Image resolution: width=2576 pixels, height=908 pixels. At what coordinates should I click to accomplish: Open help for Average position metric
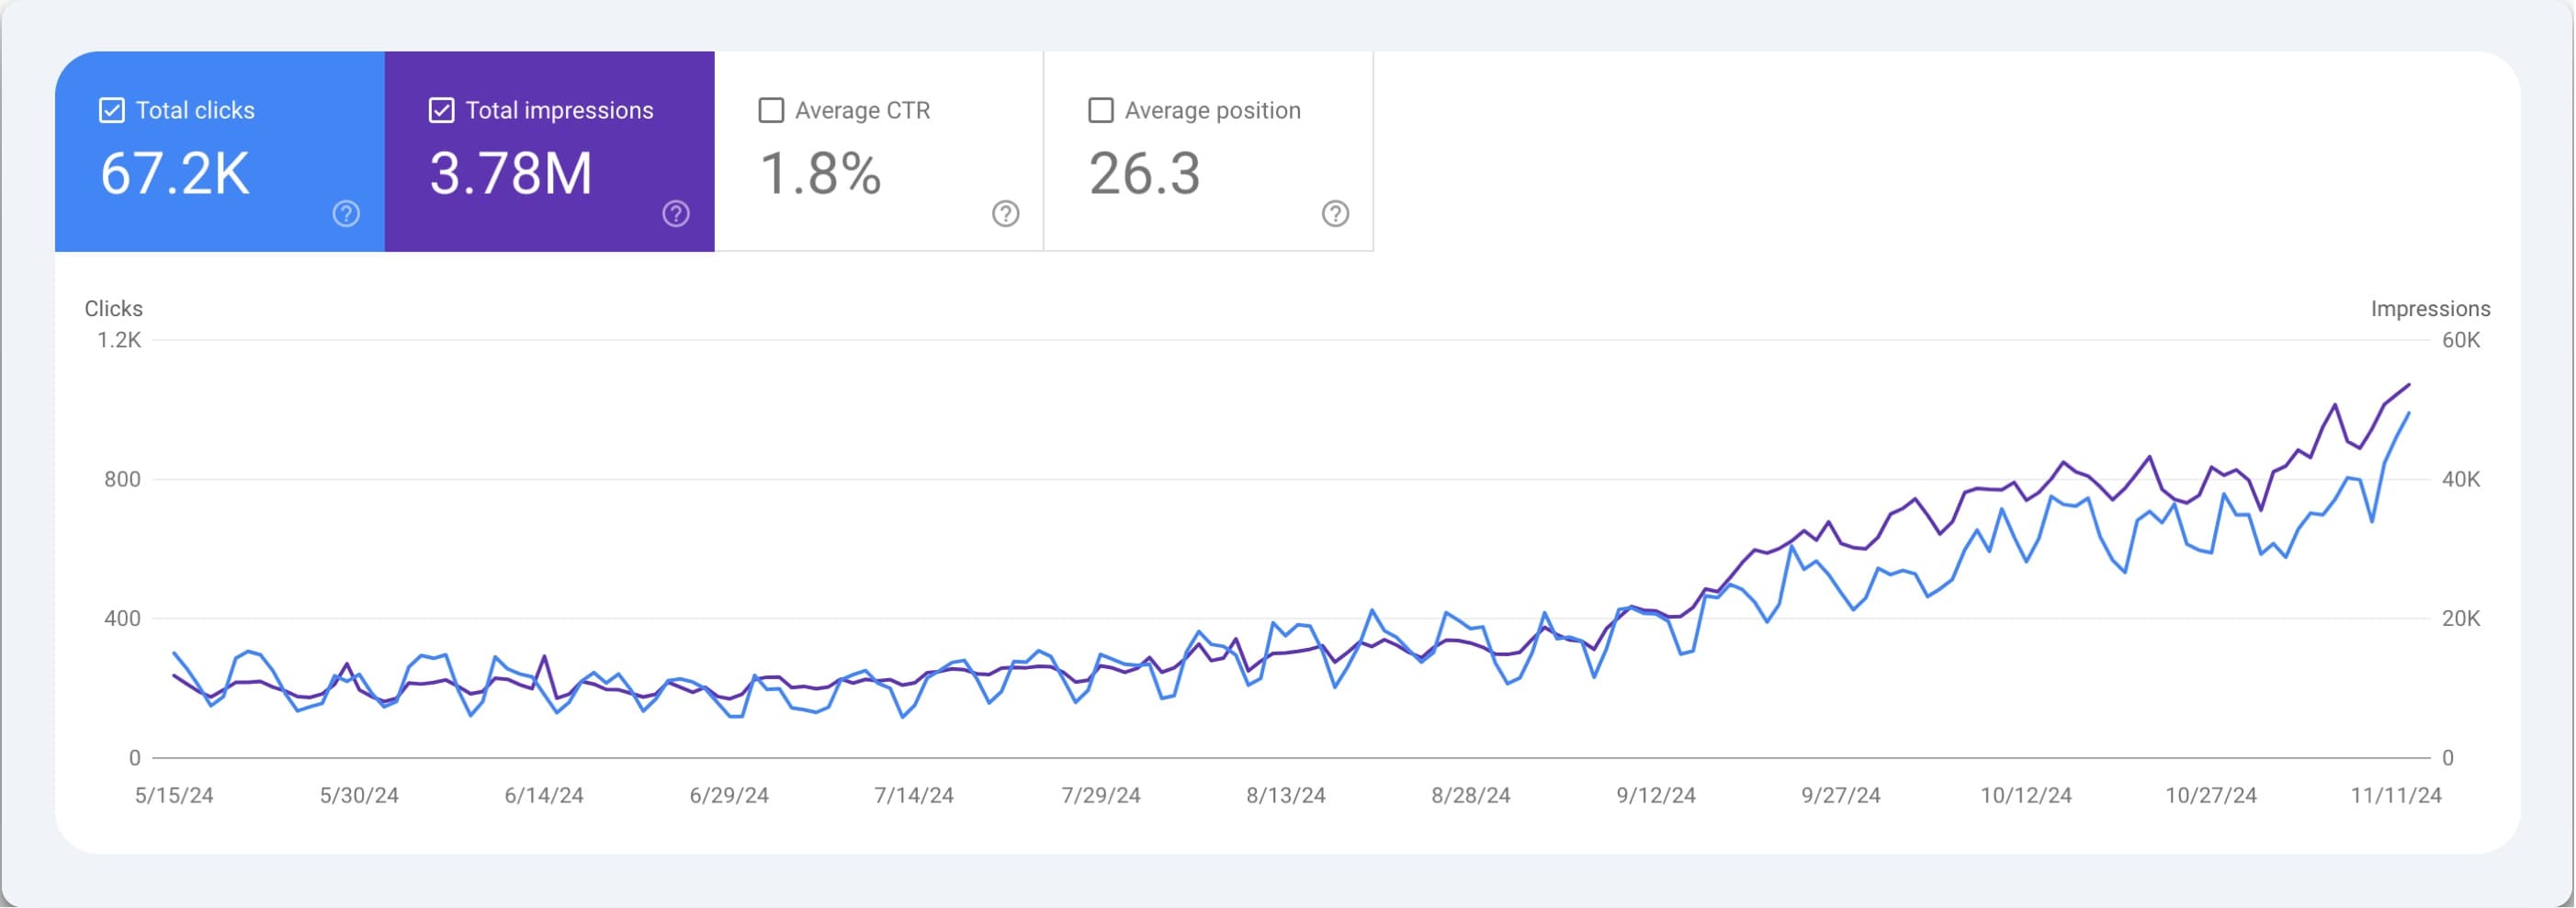click(x=1335, y=212)
